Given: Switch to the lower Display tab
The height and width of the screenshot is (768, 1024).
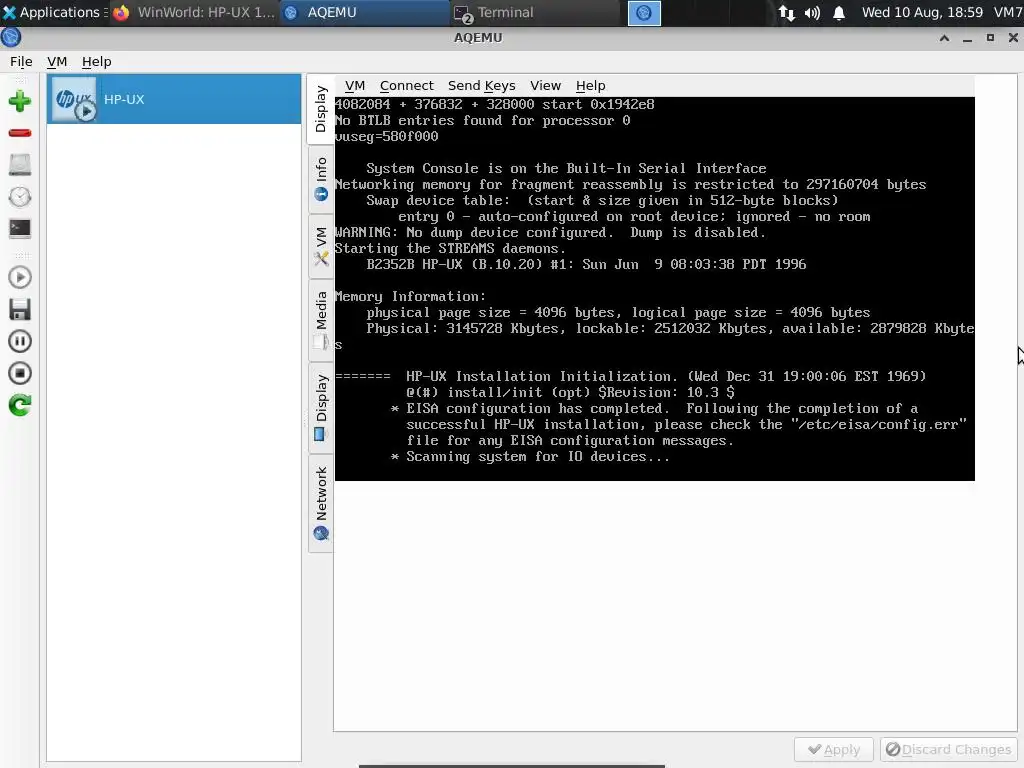Looking at the screenshot, I should tap(321, 408).
